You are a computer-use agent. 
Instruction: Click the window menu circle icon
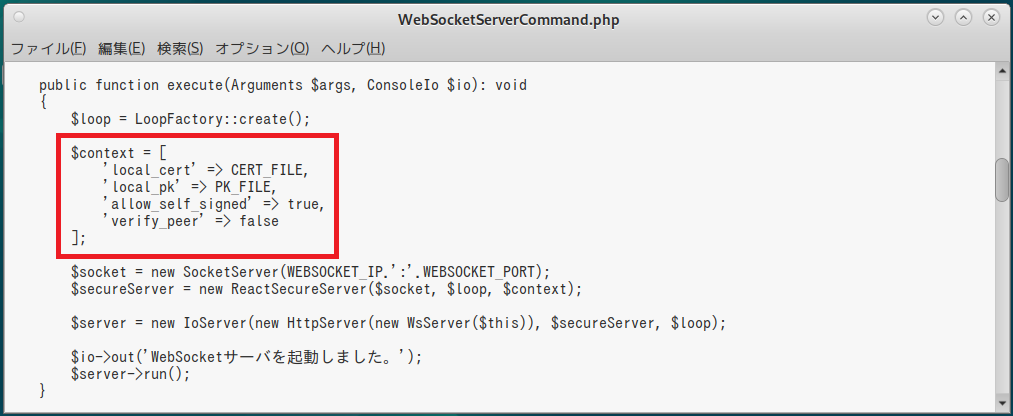[x=19, y=17]
